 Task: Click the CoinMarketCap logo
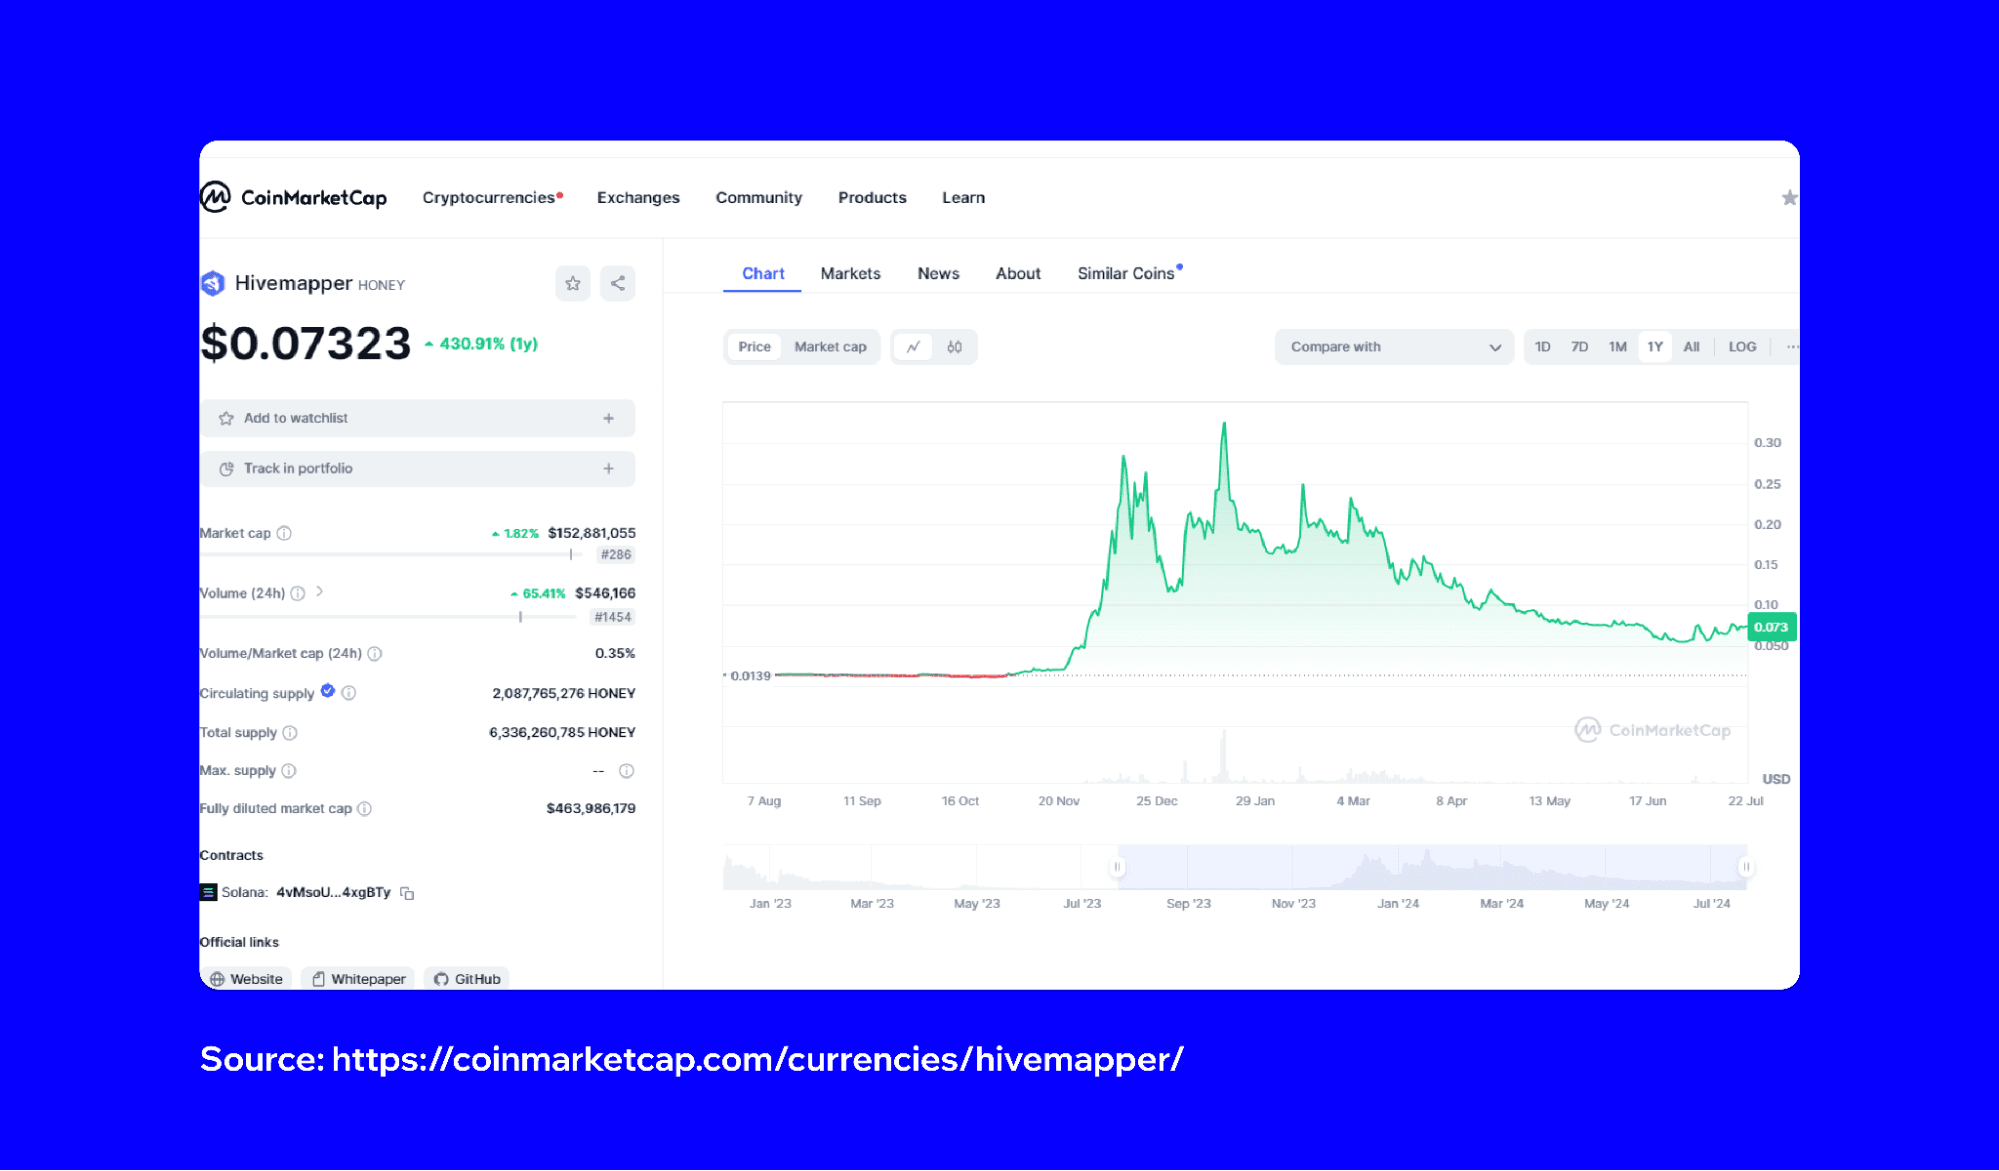point(294,197)
